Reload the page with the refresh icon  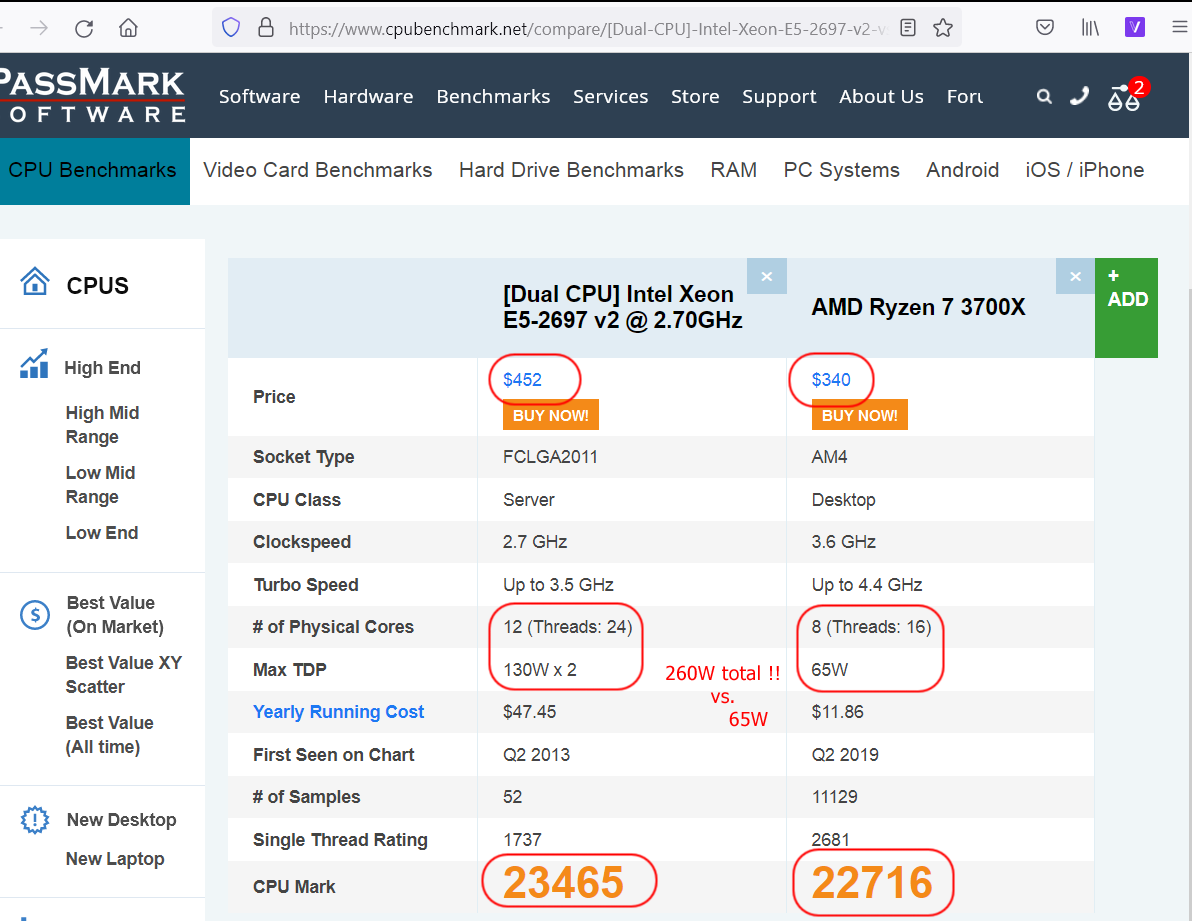point(84,29)
